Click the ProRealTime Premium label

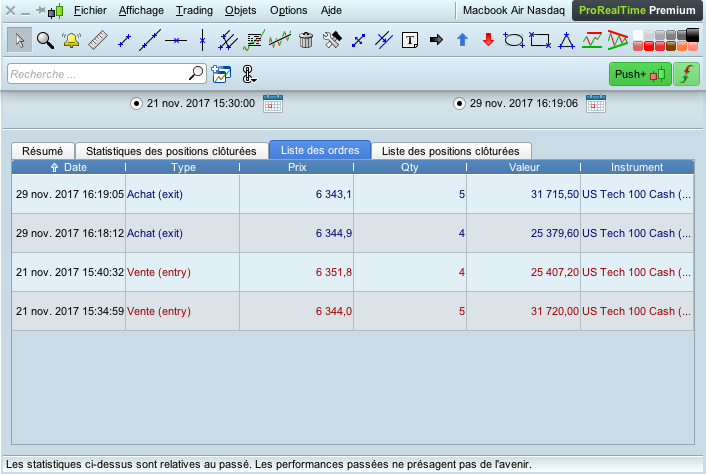[637, 10]
